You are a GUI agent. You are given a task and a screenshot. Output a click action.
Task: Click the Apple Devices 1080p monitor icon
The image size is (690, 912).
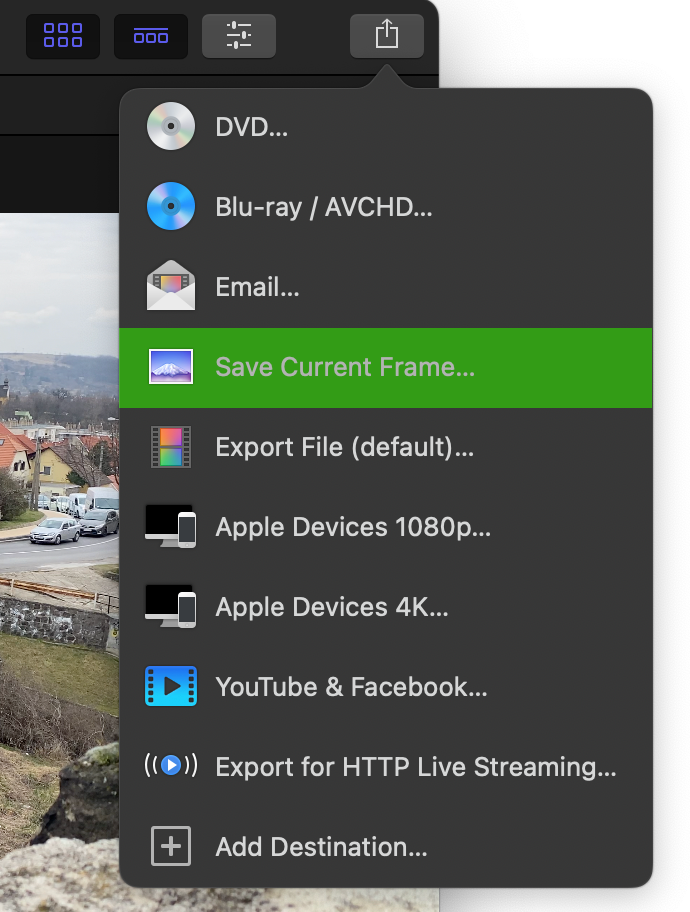170,526
